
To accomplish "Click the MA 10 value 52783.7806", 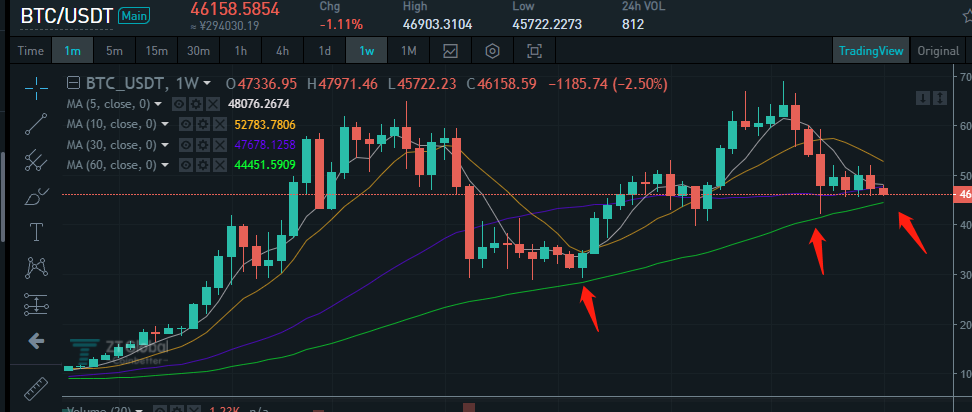I will (265, 125).
